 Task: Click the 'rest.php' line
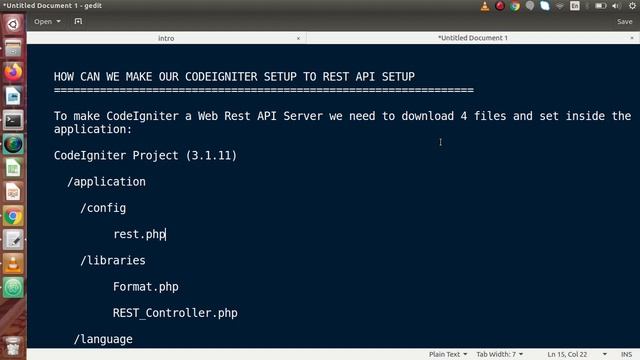(x=140, y=234)
